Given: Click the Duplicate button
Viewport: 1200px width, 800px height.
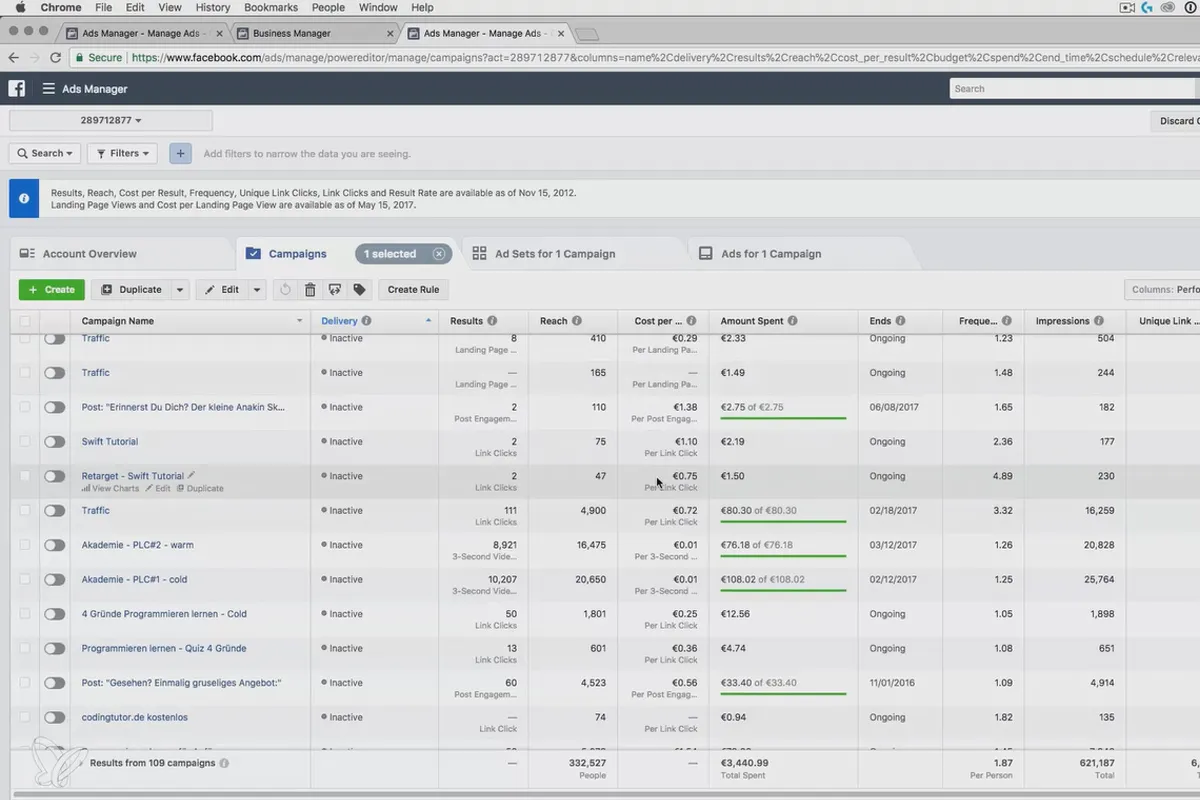Looking at the screenshot, I should pyautogui.click(x=132, y=290).
